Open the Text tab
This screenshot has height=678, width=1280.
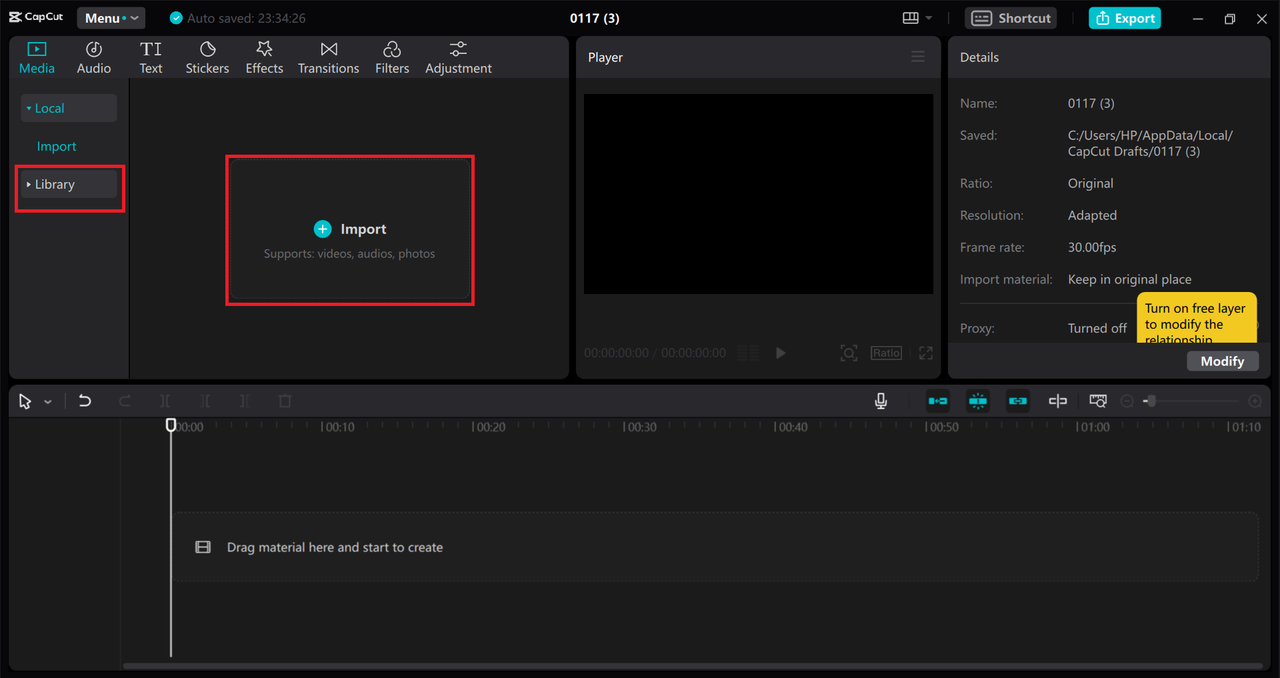point(151,58)
